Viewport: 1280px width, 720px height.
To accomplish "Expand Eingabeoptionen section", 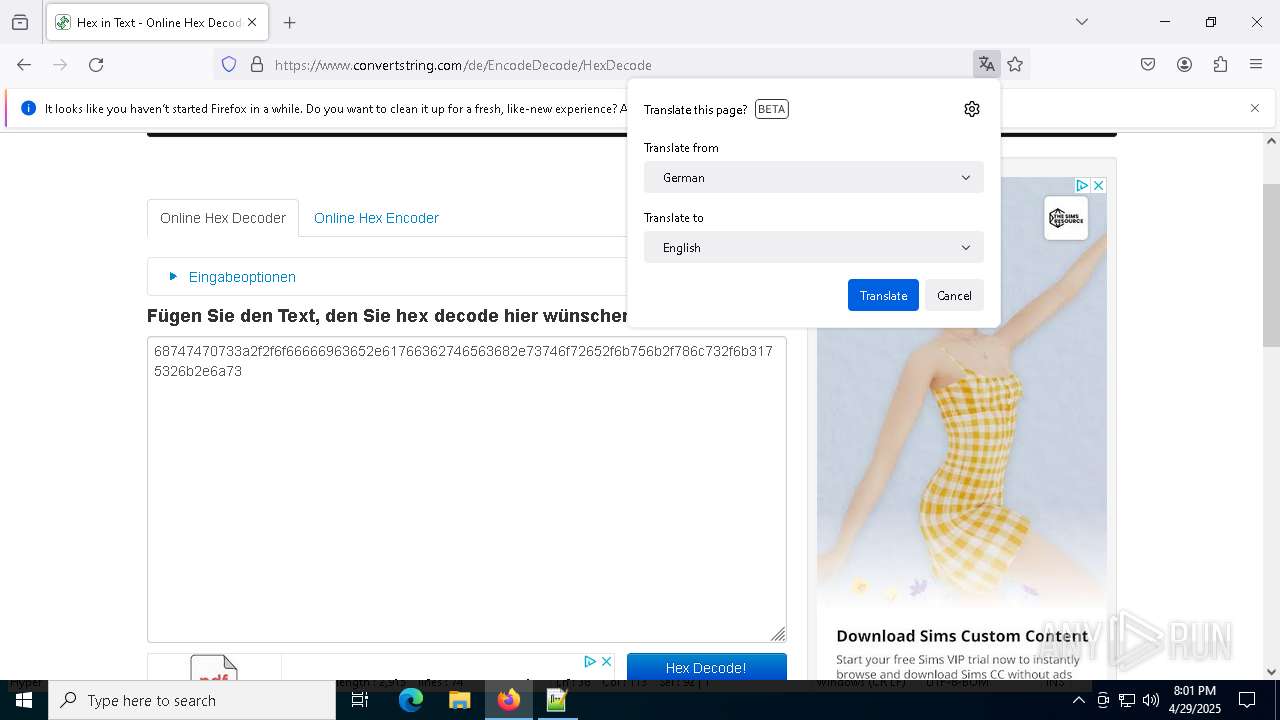I will (x=242, y=277).
